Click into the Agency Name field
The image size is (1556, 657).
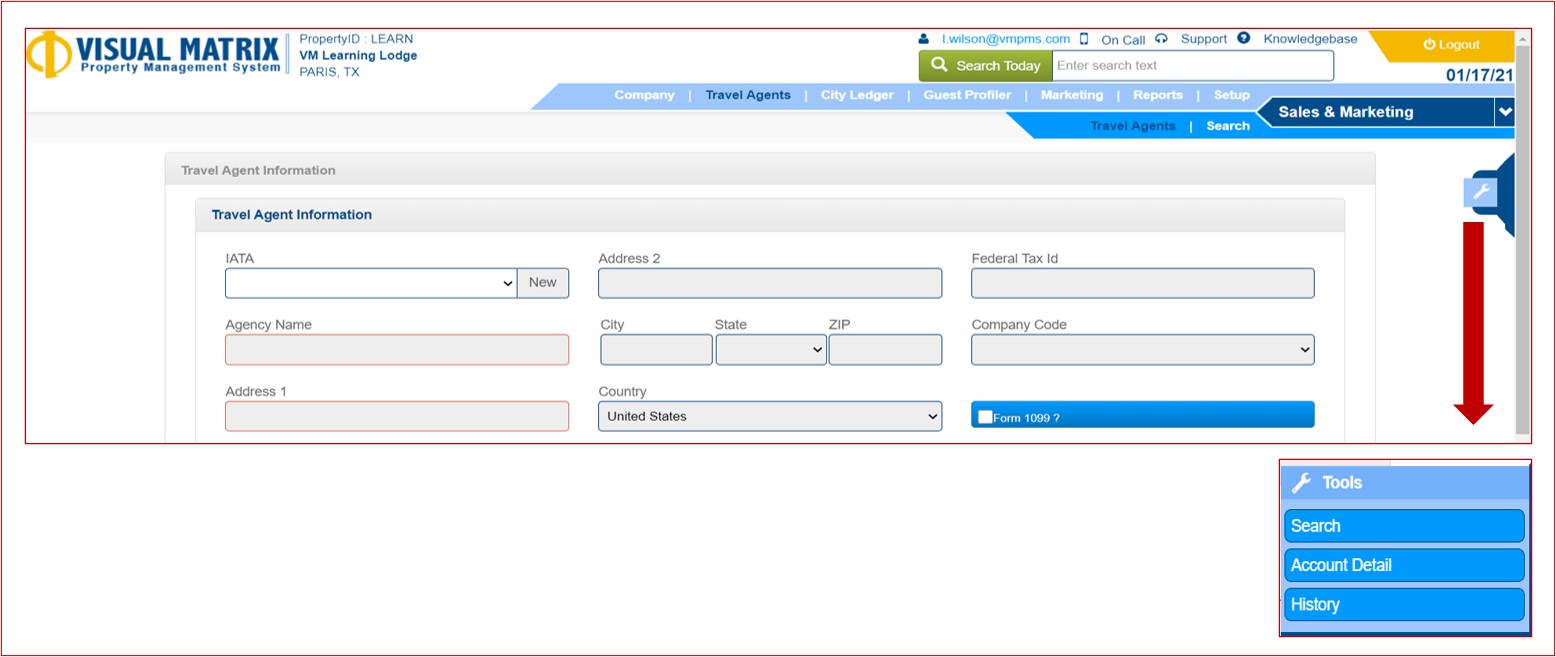396,350
